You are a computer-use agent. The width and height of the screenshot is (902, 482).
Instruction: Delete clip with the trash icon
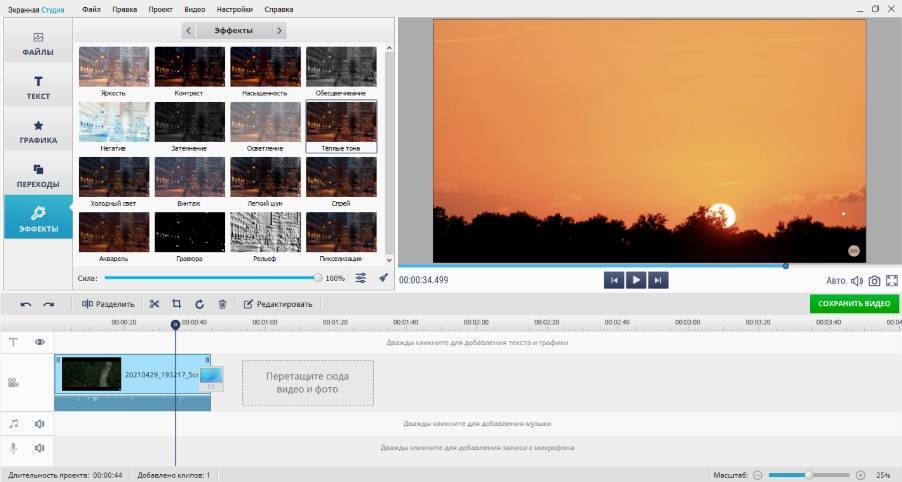pos(222,304)
